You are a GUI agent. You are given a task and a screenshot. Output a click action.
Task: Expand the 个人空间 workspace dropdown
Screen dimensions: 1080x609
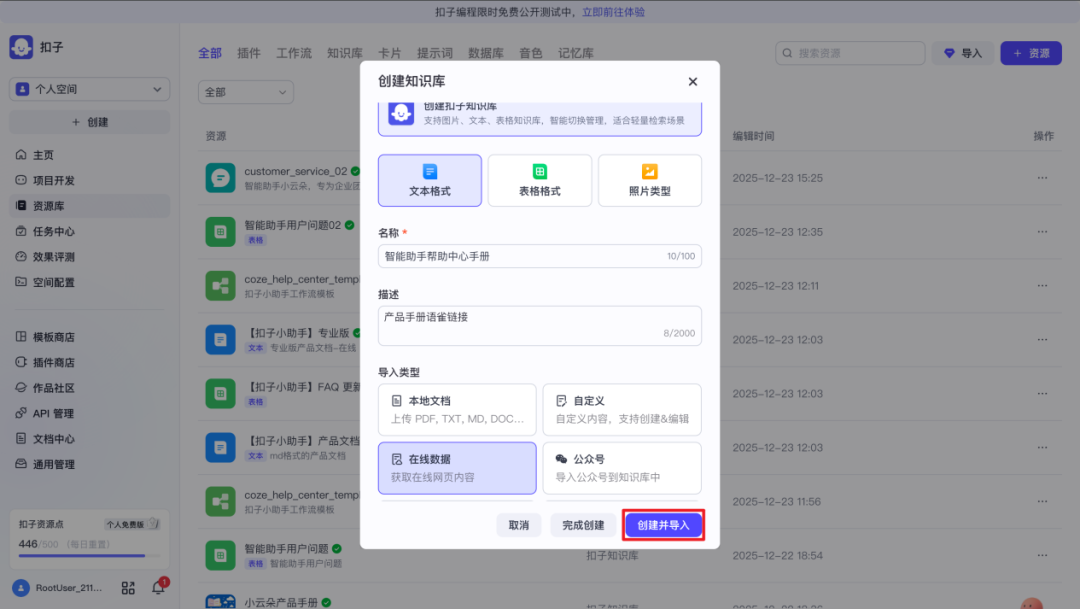pos(90,89)
